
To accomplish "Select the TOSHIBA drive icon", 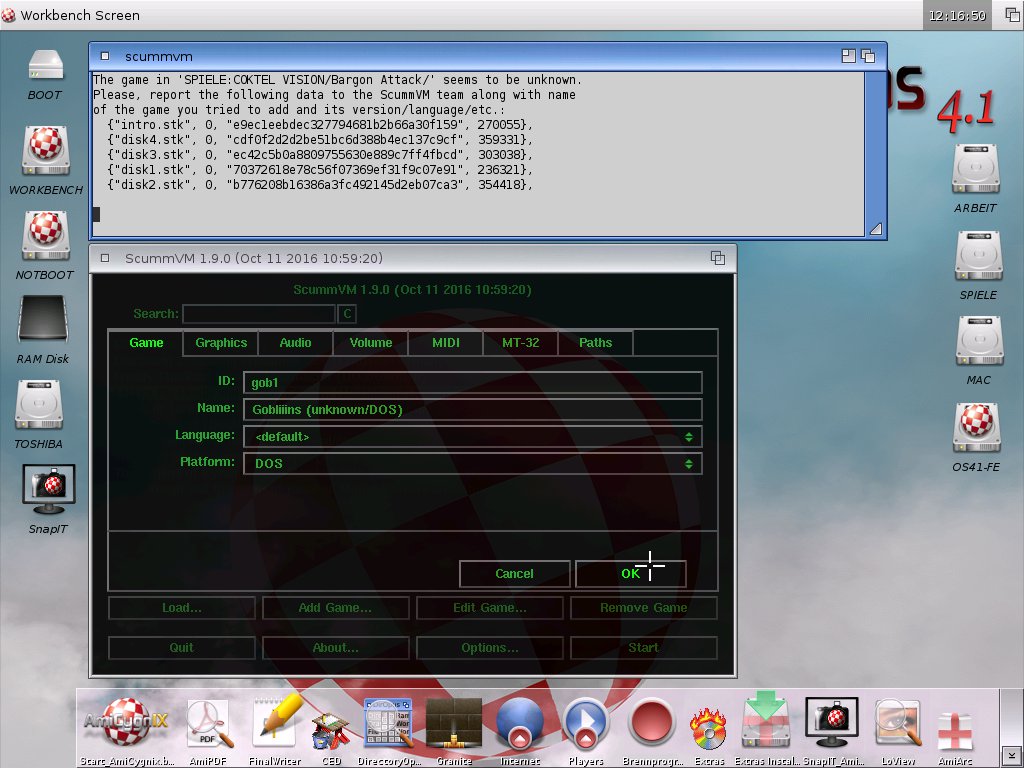I will 39,405.
